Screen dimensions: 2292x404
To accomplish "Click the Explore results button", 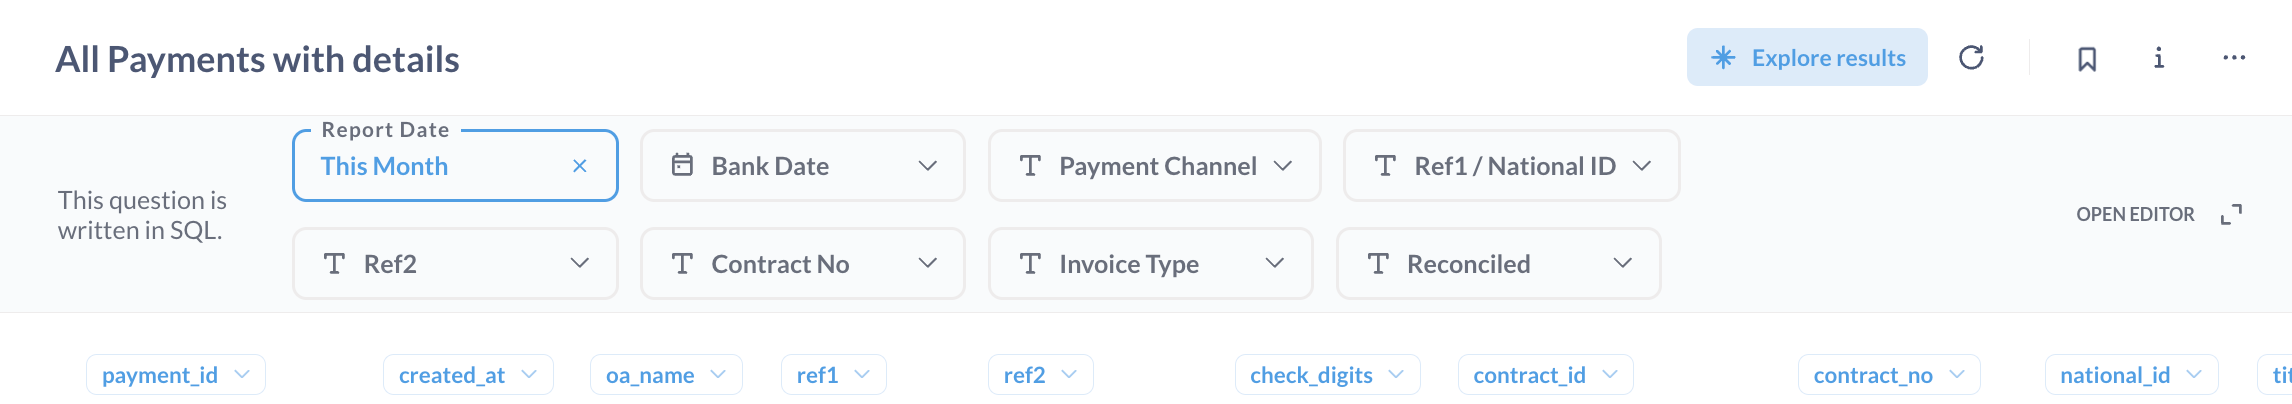I will click(1807, 58).
